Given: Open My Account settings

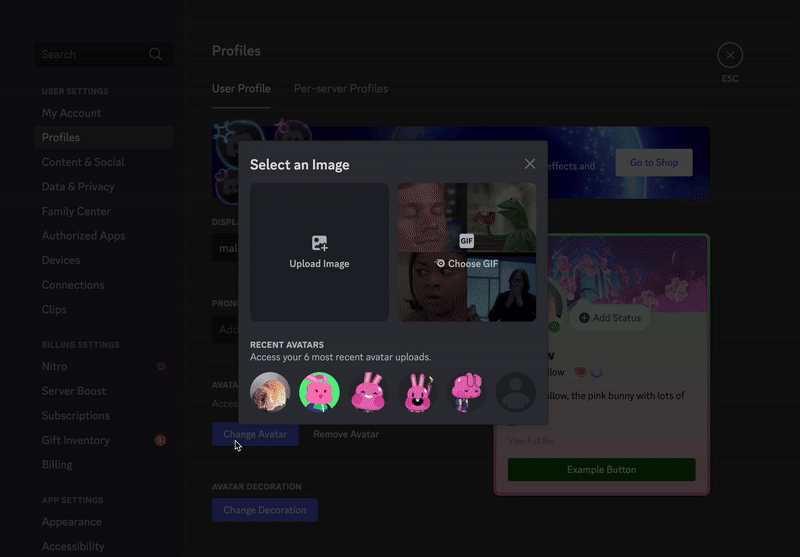Looking at the screenshot, I should pyautogui.click(x=71, y=113).
